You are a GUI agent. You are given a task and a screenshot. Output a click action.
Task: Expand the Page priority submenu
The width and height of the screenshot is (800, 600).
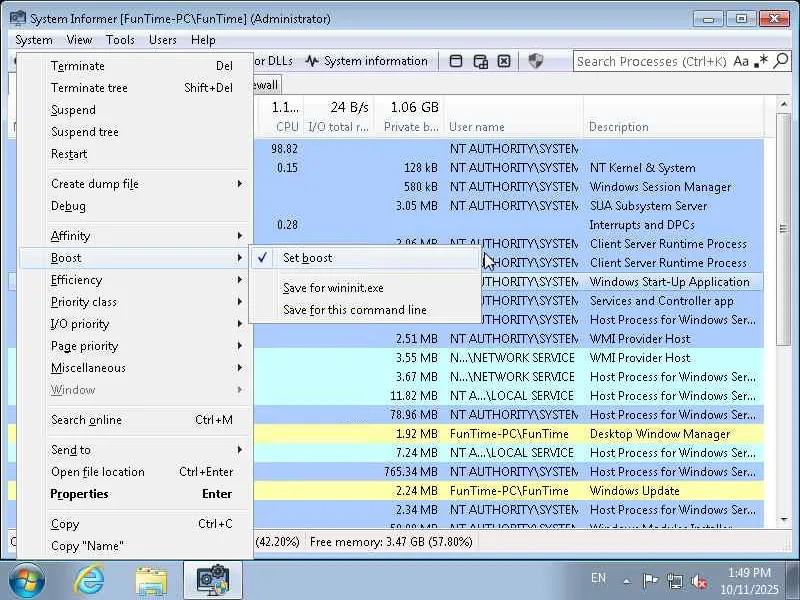coord(135,345)
